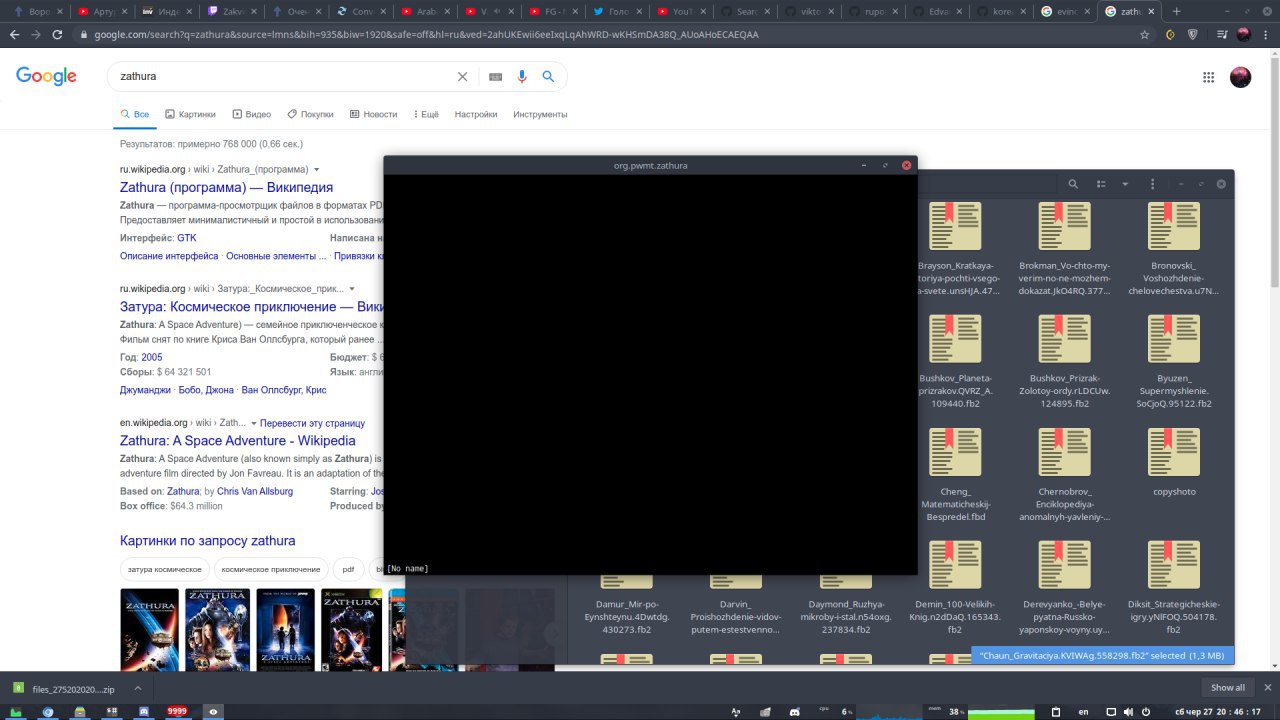Open the files_275202020 zip download
Image resolution: width=1280 pixels, height=720 pixels.
pyautogui.click(x=65, y=688)
